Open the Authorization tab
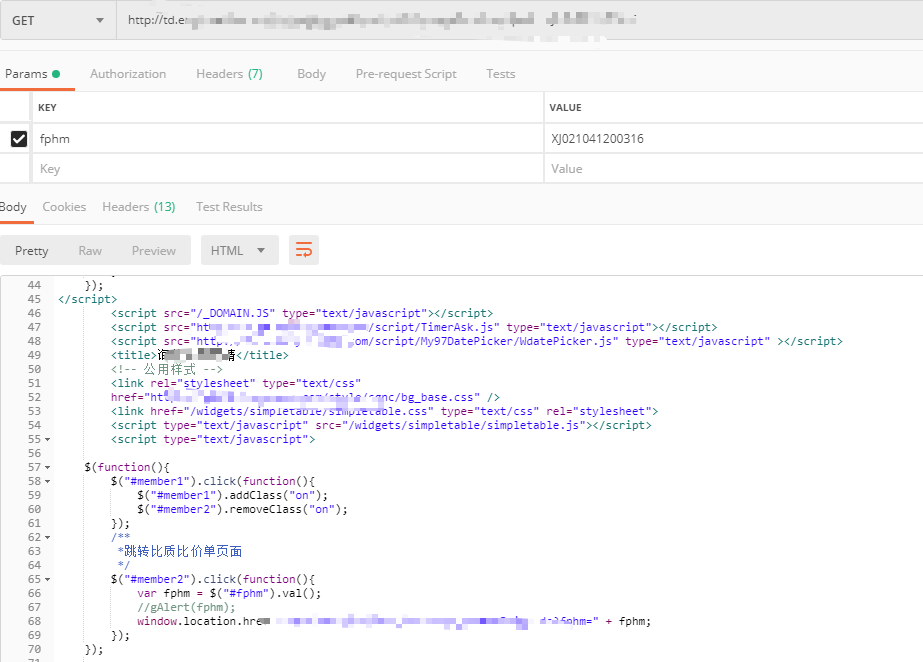Viewport: 923px width, 662px height. coord(128,74)
